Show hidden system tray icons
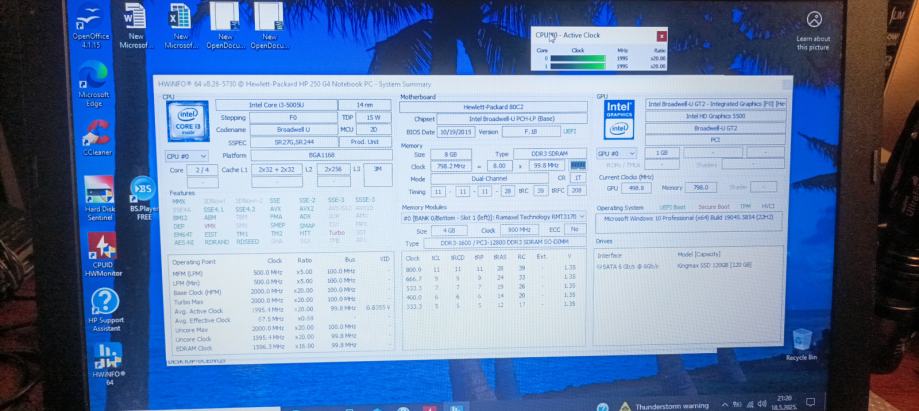The height and width of the screenshot is (411, 919). coord(725,405)
